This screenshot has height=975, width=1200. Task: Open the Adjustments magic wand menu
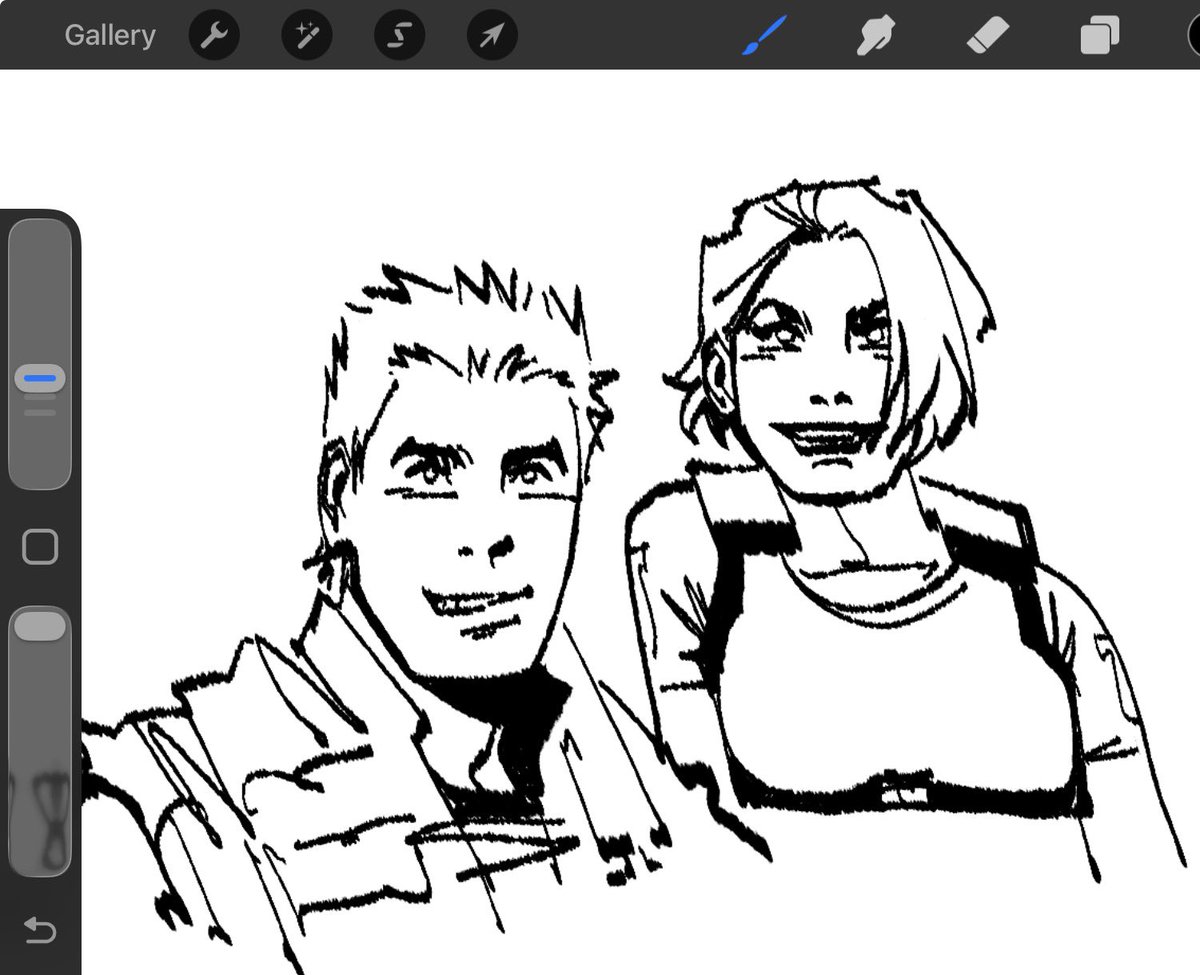(x=307, y=36)
